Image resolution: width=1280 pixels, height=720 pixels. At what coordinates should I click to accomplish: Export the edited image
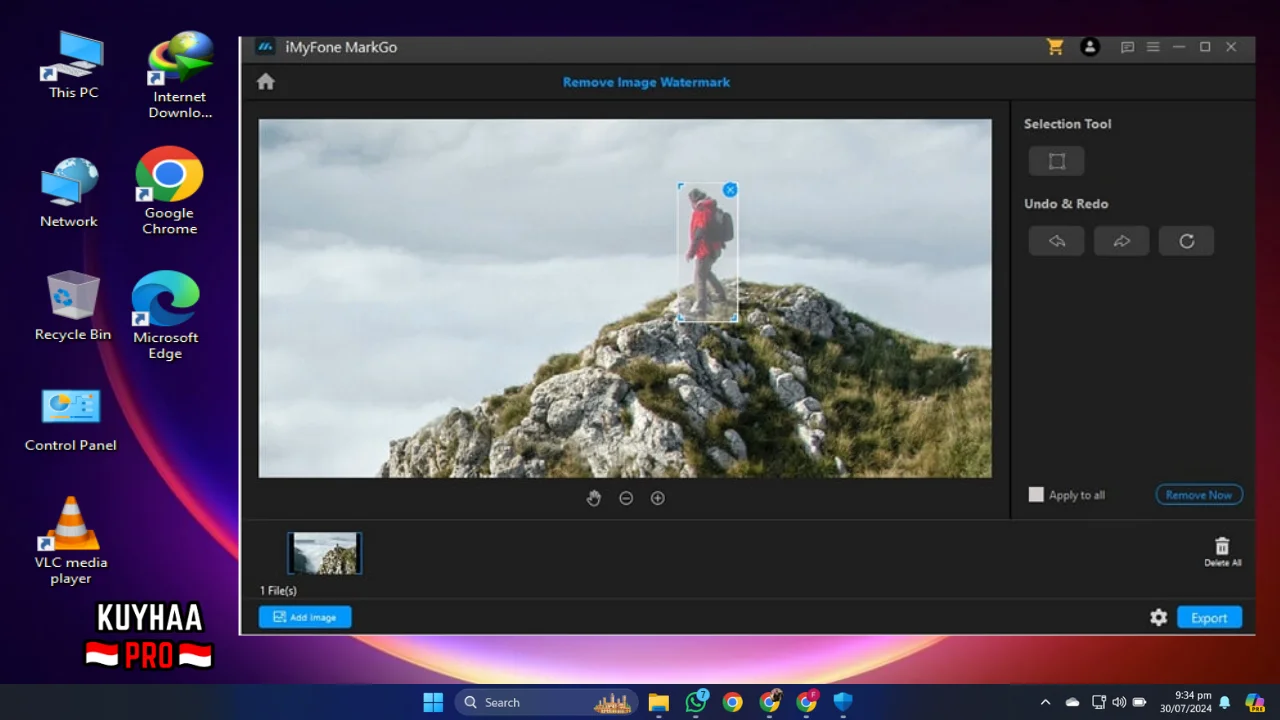coord(1209,617)
